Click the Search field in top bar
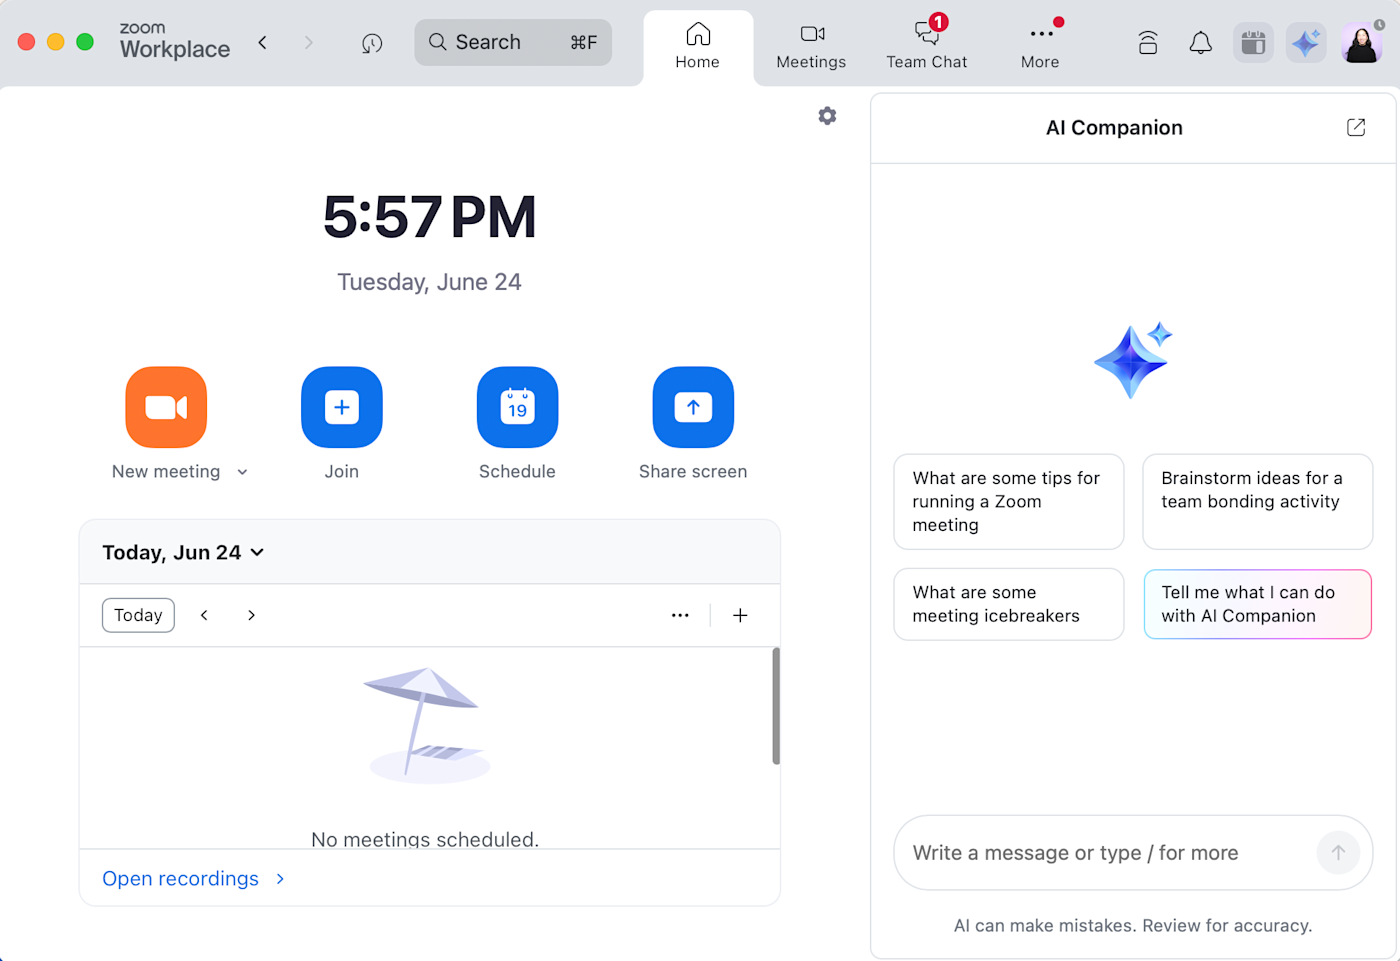Screen dimensions: 1400x961 [513, 42]
